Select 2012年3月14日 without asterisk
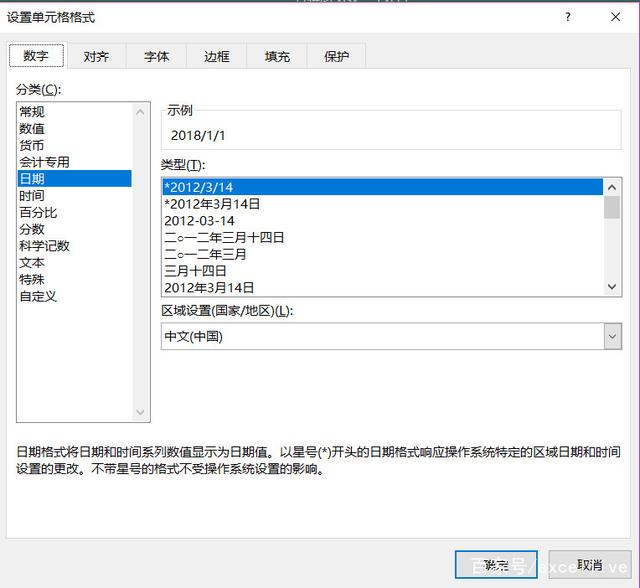Image resolution: width=640 pixels, height=588 pixels. [382, 287]
